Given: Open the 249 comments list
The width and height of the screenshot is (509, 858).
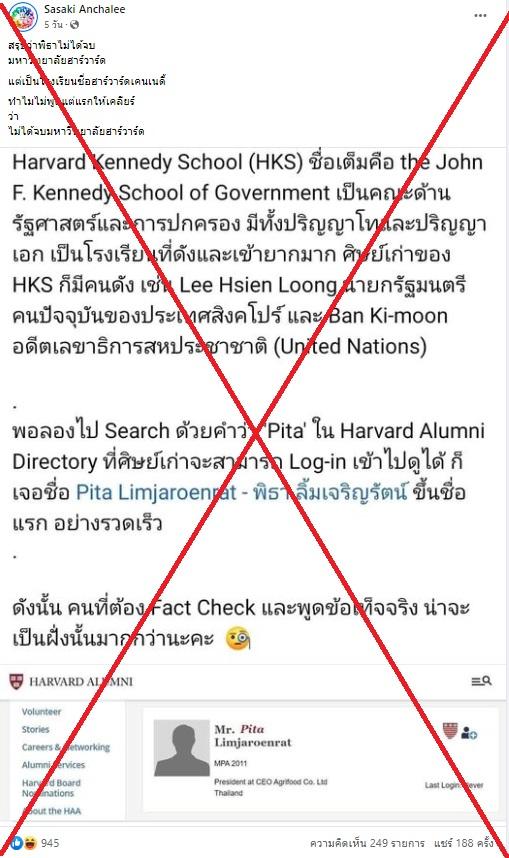Looking at the screenshot, I should (x=367, y=843).
